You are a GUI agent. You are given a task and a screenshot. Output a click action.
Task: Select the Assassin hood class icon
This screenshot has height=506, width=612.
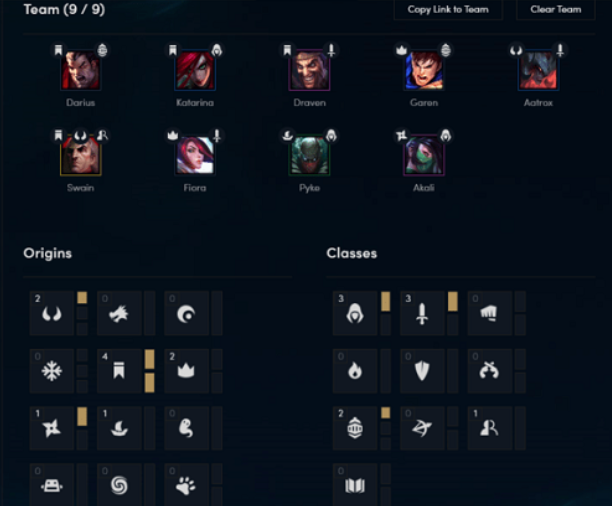tap(355, 313)
